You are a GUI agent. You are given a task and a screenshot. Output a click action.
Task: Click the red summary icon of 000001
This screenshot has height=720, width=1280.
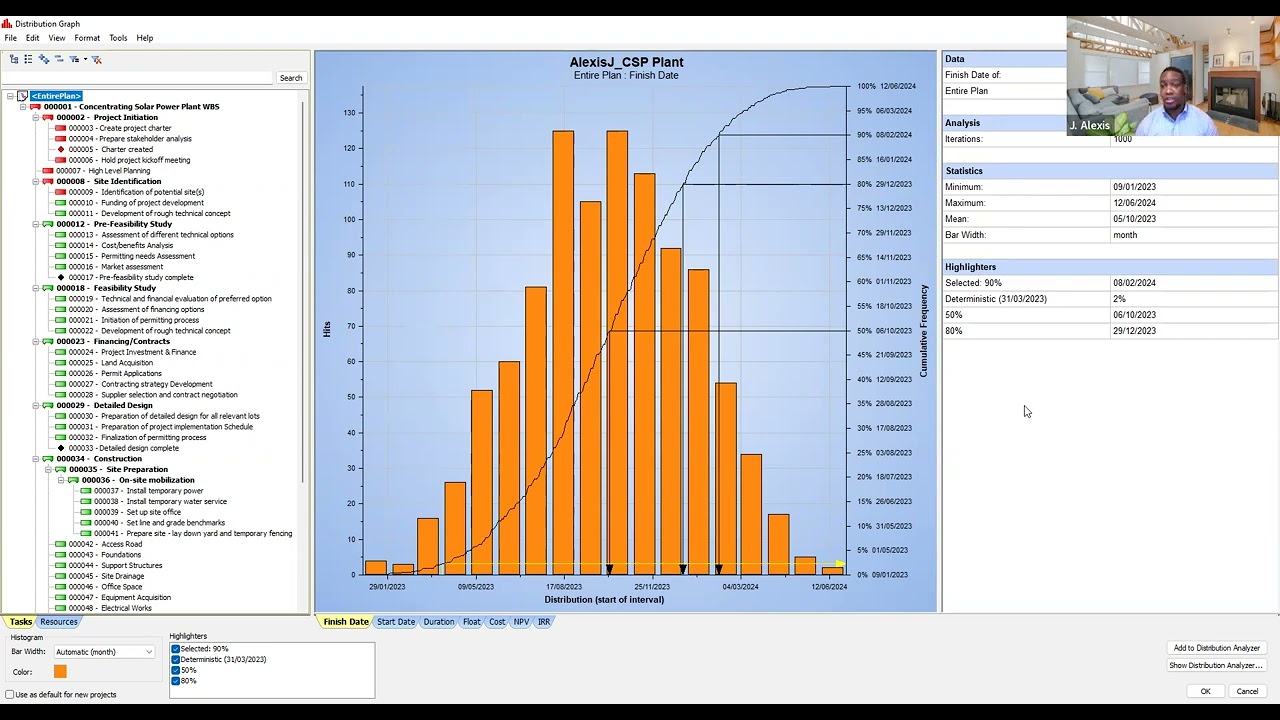tap(35, 107)
